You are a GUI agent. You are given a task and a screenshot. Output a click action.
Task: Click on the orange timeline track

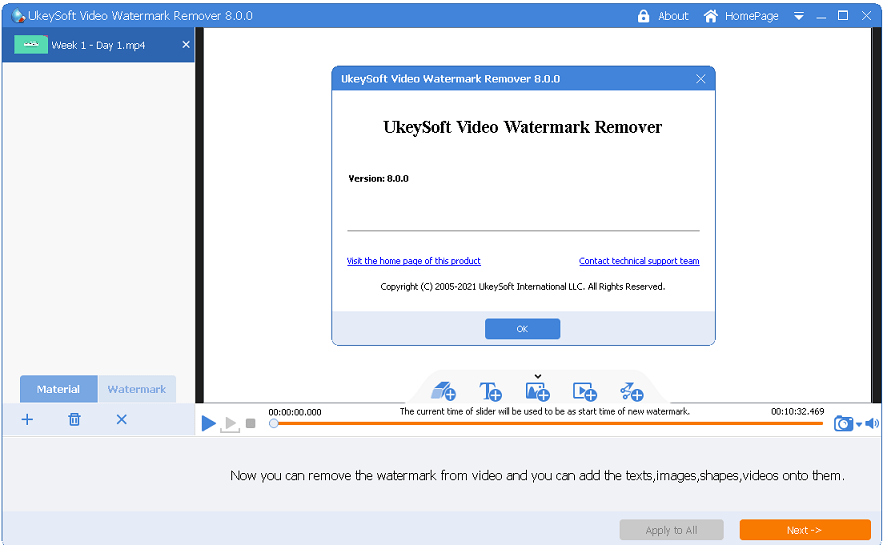pyautogui.click(x=550, y=423)
